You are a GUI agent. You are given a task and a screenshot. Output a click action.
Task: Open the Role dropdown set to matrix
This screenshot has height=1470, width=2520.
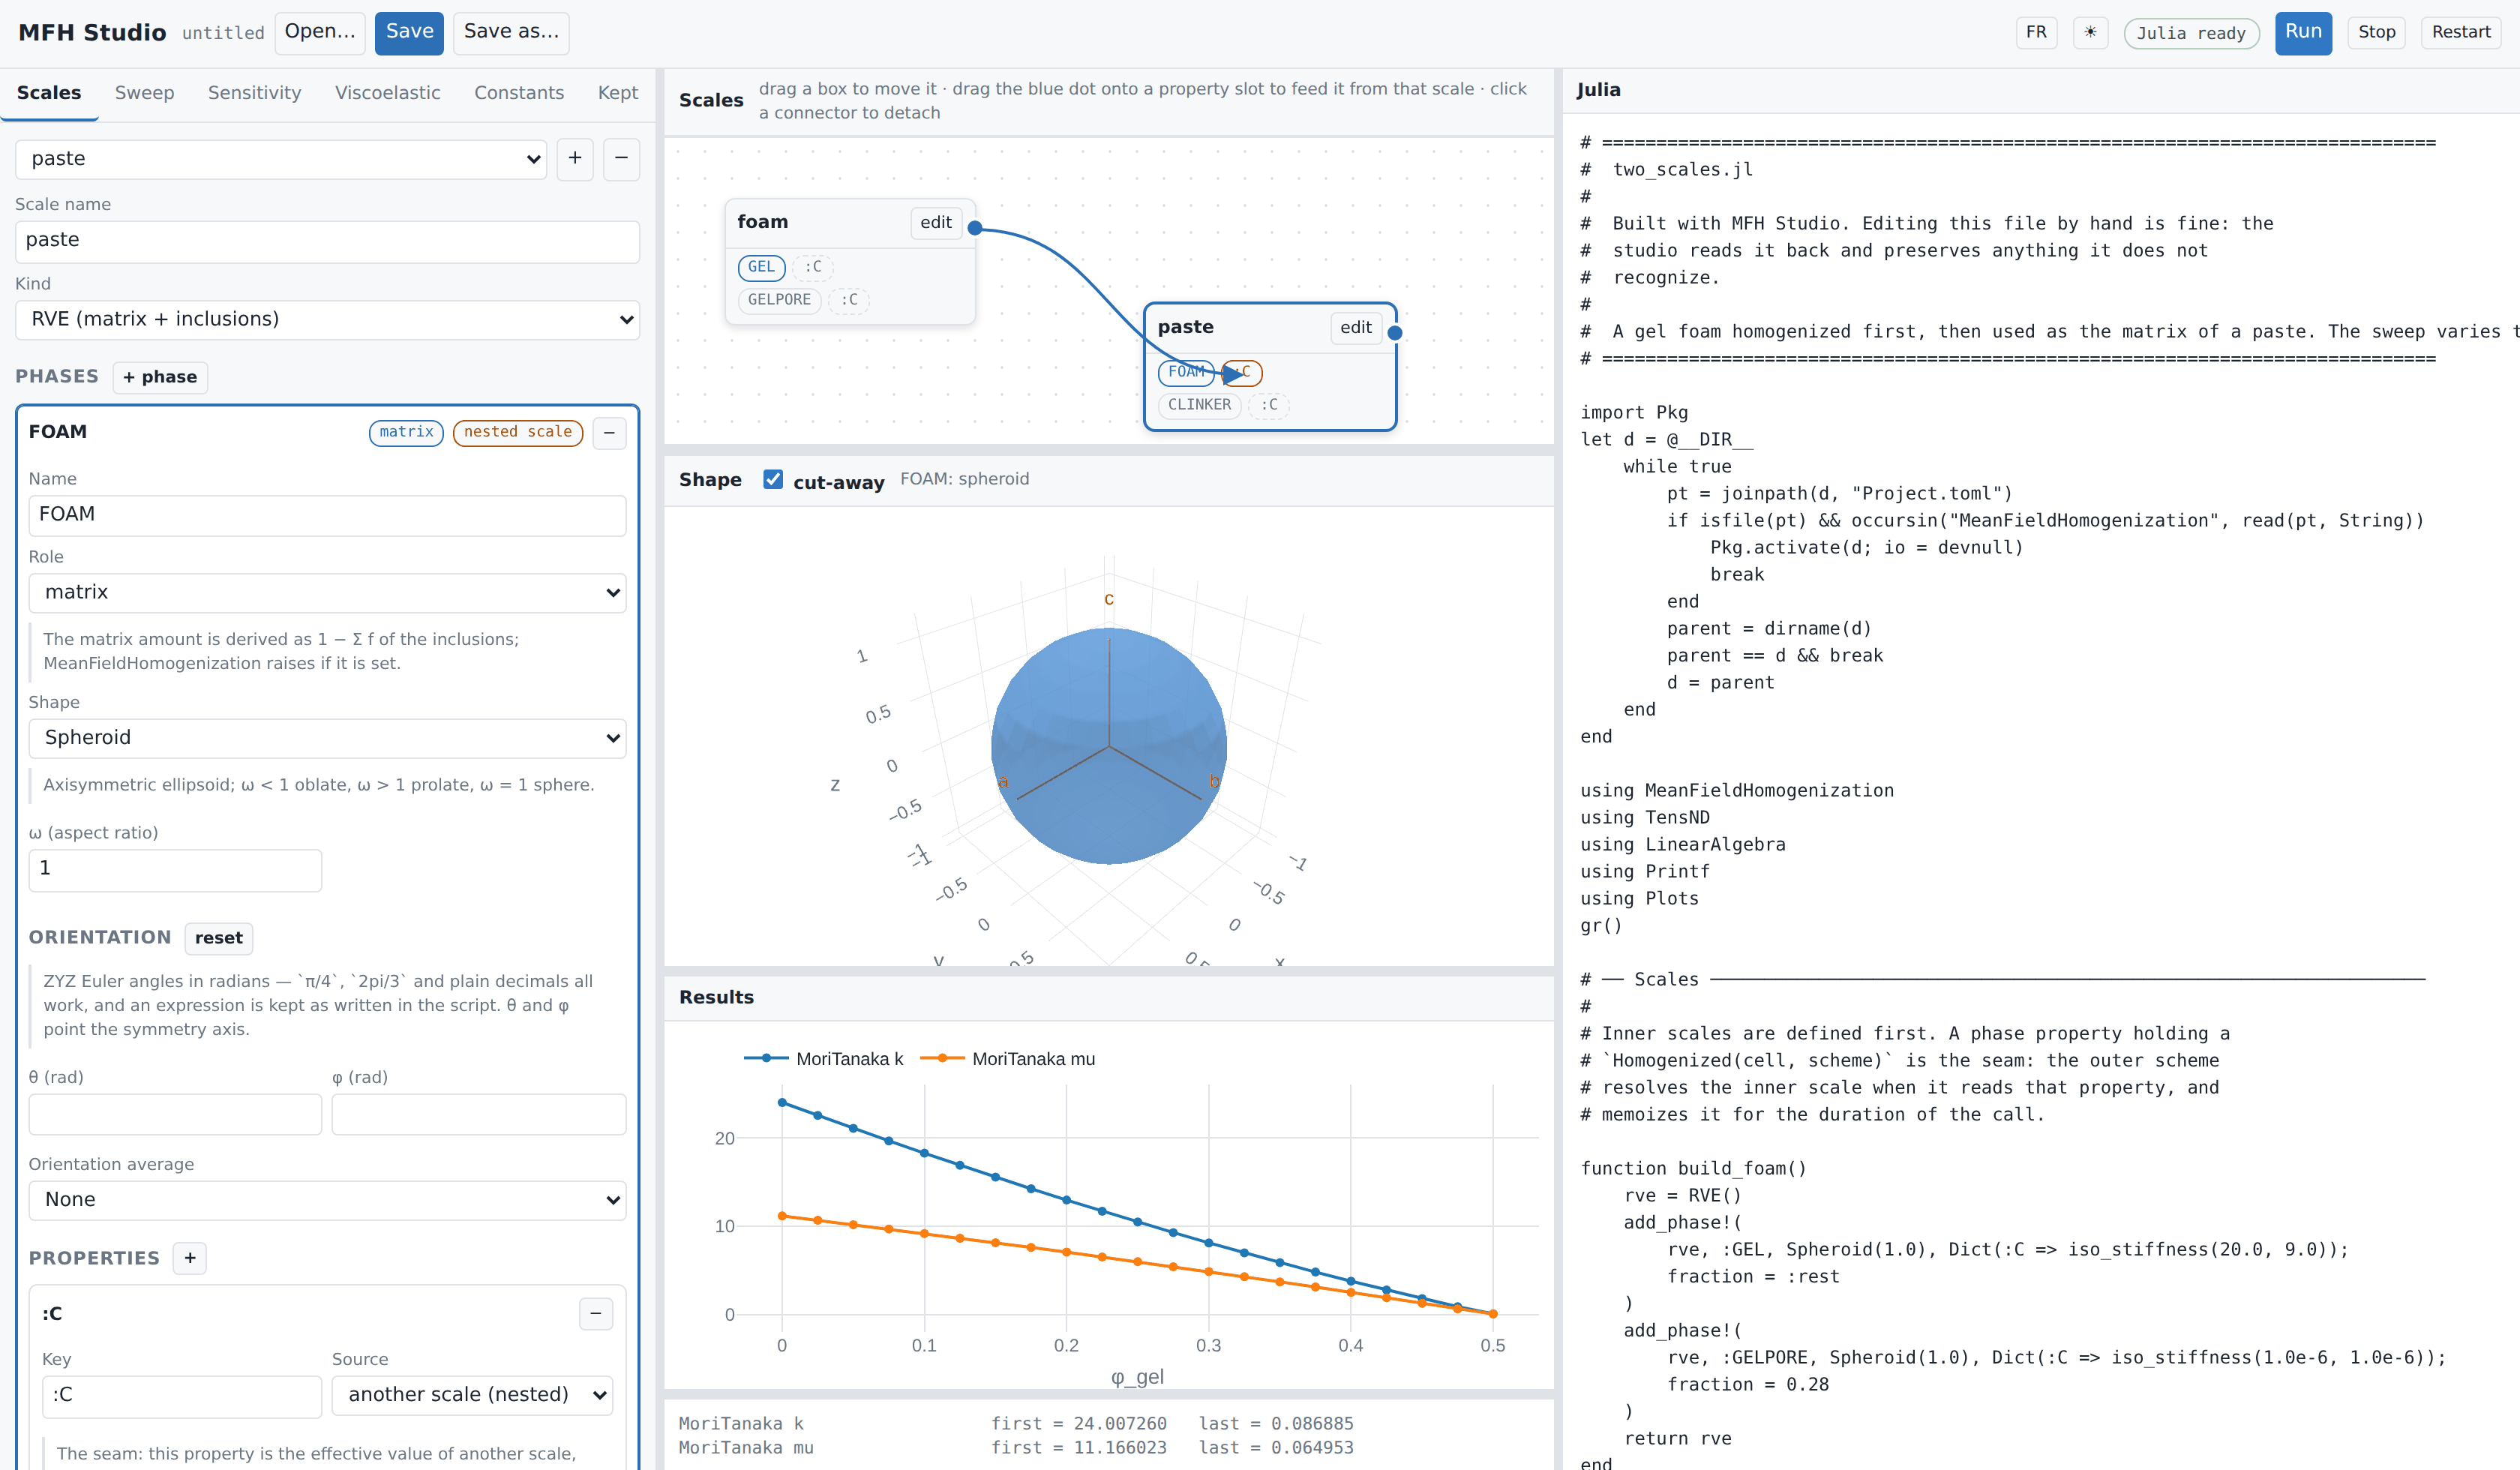pyautogui.click(x=327, y=593)
